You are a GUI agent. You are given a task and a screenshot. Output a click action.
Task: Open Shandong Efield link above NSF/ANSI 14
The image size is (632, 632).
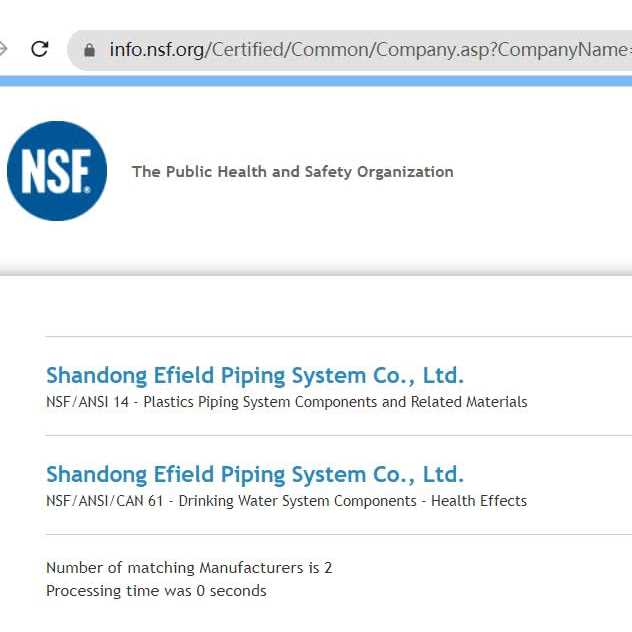coord(255,376)
